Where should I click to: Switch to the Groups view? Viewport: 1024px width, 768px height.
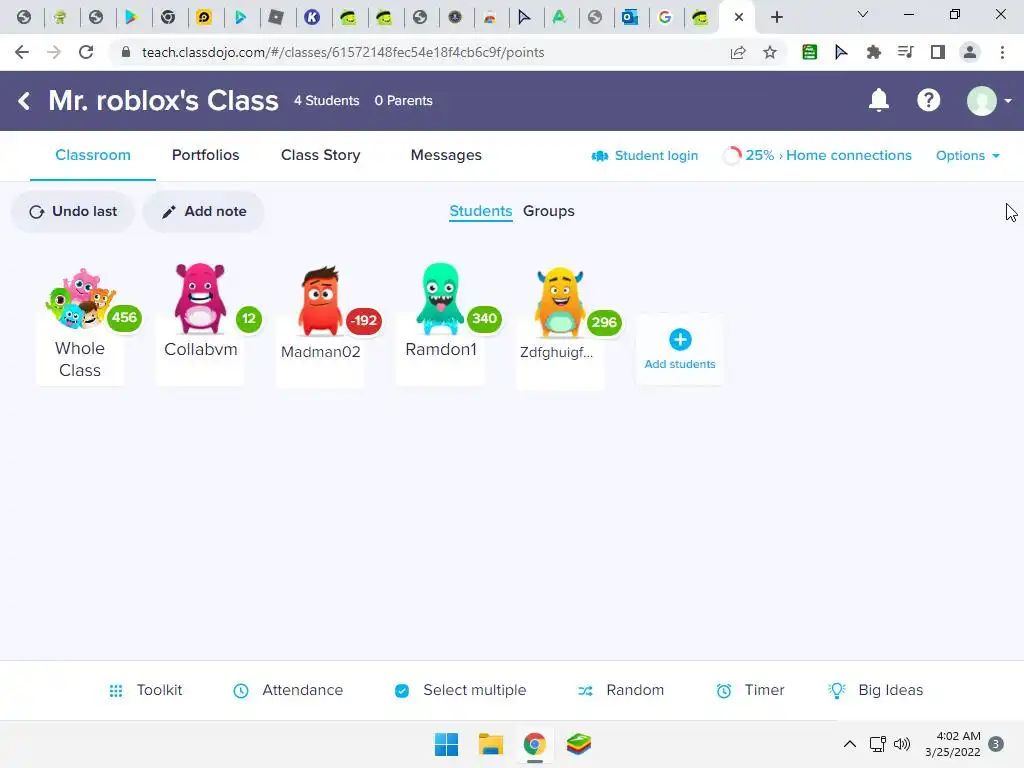pyautogui.click(x=549, y=211)
